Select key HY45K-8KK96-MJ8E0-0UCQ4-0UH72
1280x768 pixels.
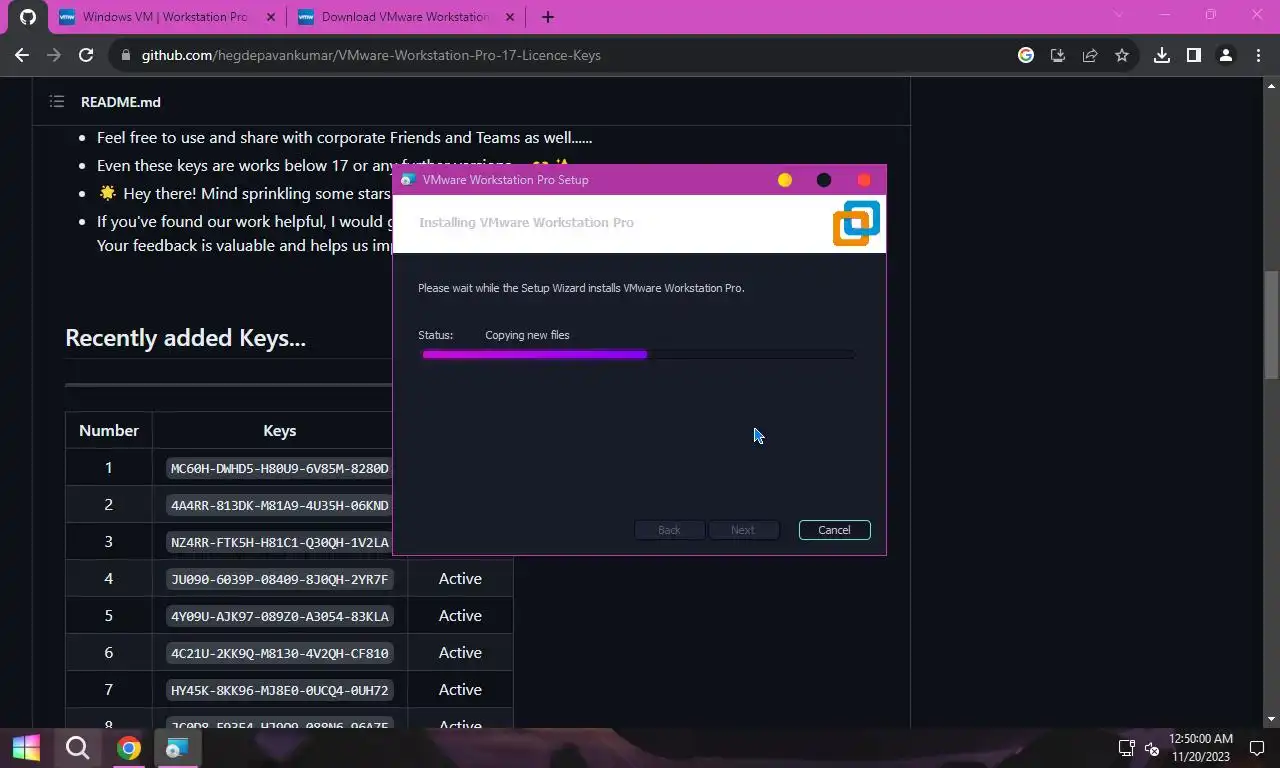tap(280, 690)
